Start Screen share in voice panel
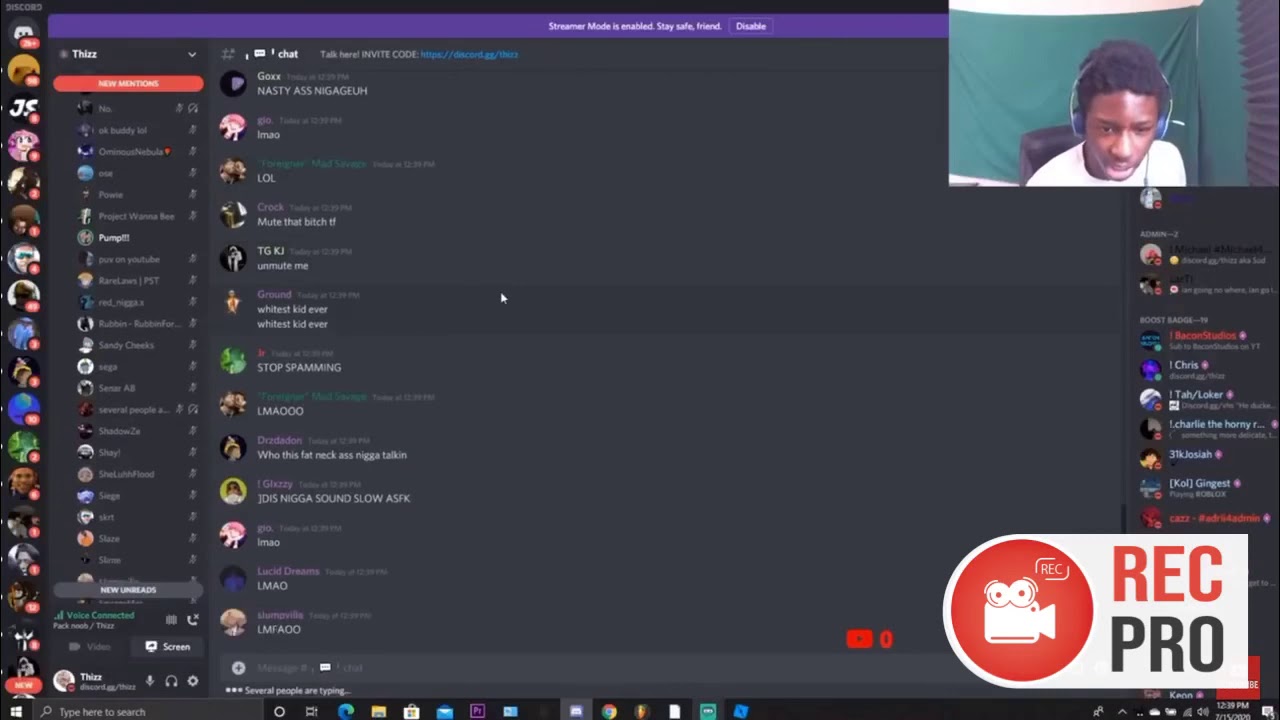This screenshot has width=1280, height=720. click(167, 647)
